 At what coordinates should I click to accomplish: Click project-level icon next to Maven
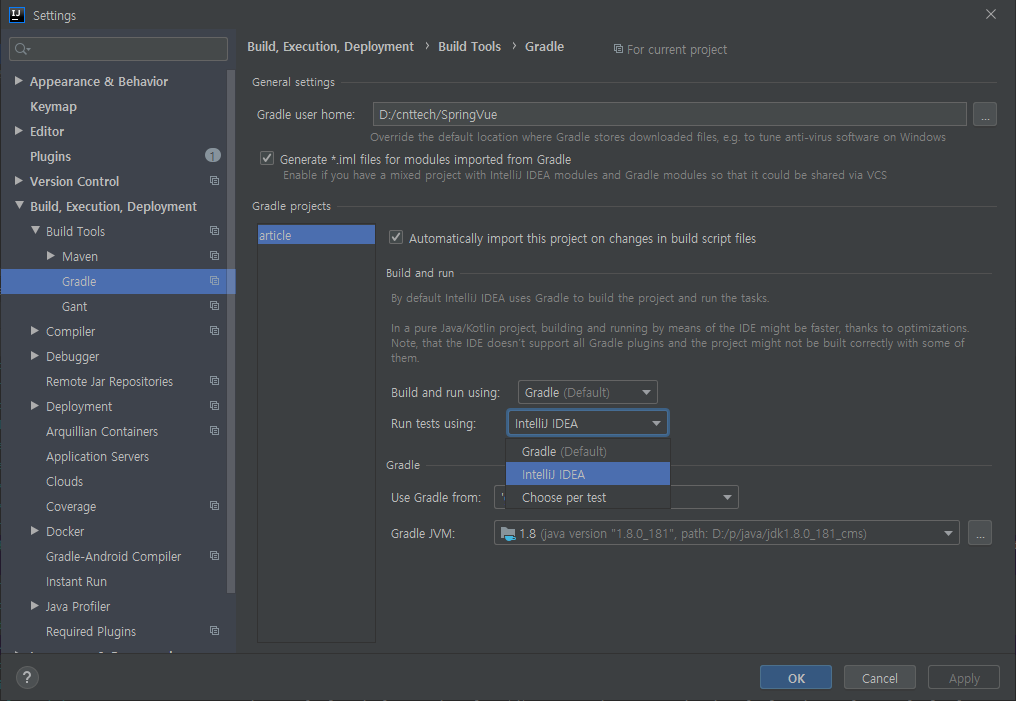pyautogui.click(x=214, y=256)
